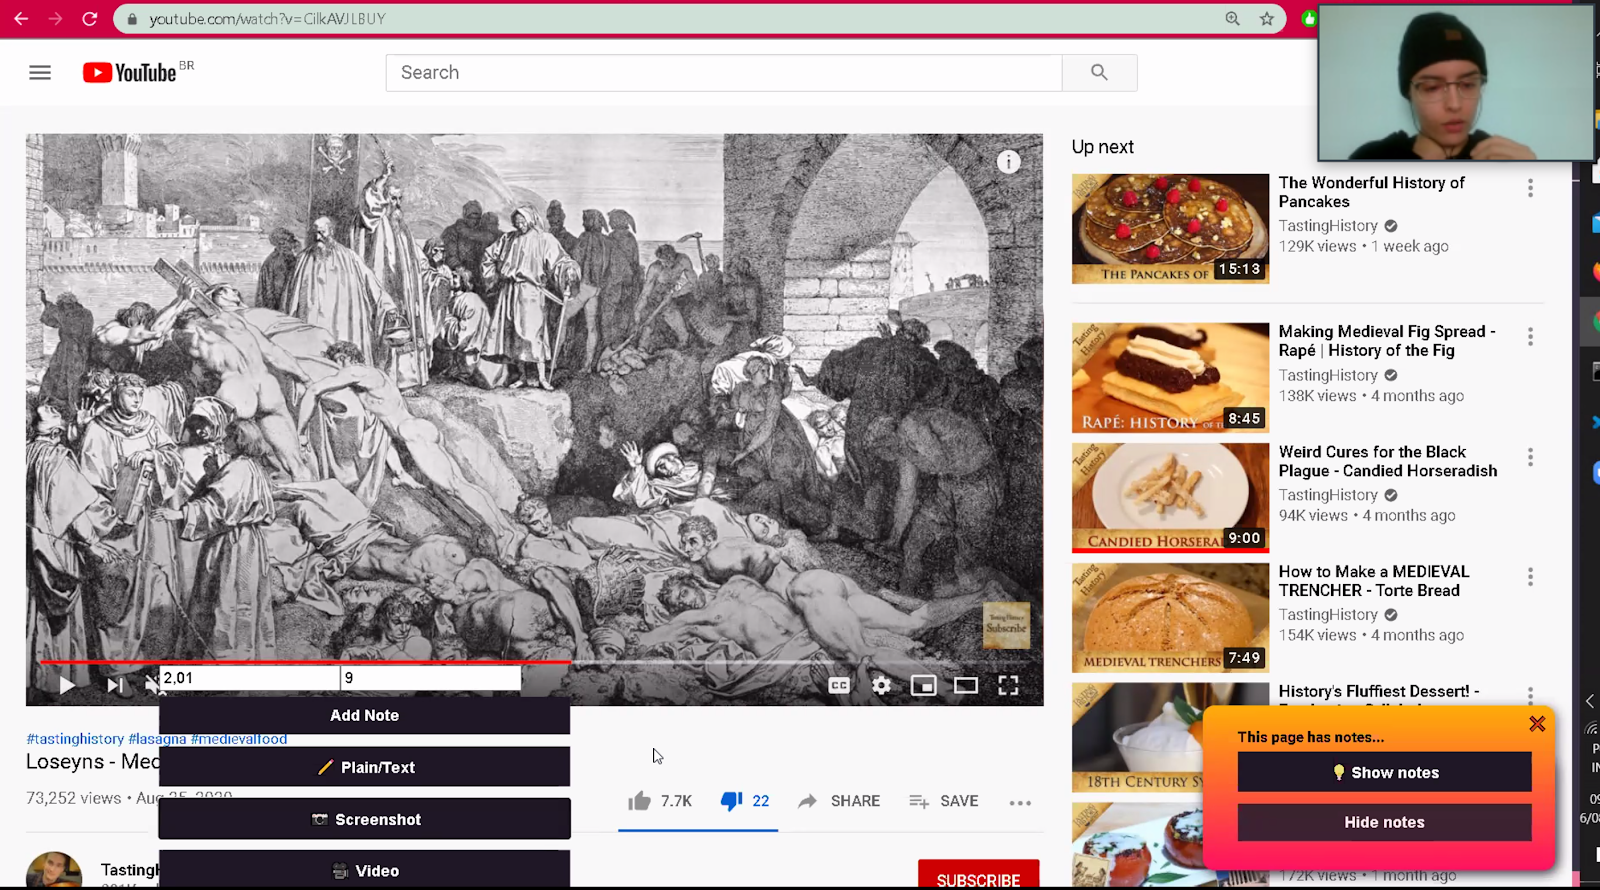Click TastingHistory channel under Pancakes video
This screenshot has width=1600, height=890.
pos(1328,226)
